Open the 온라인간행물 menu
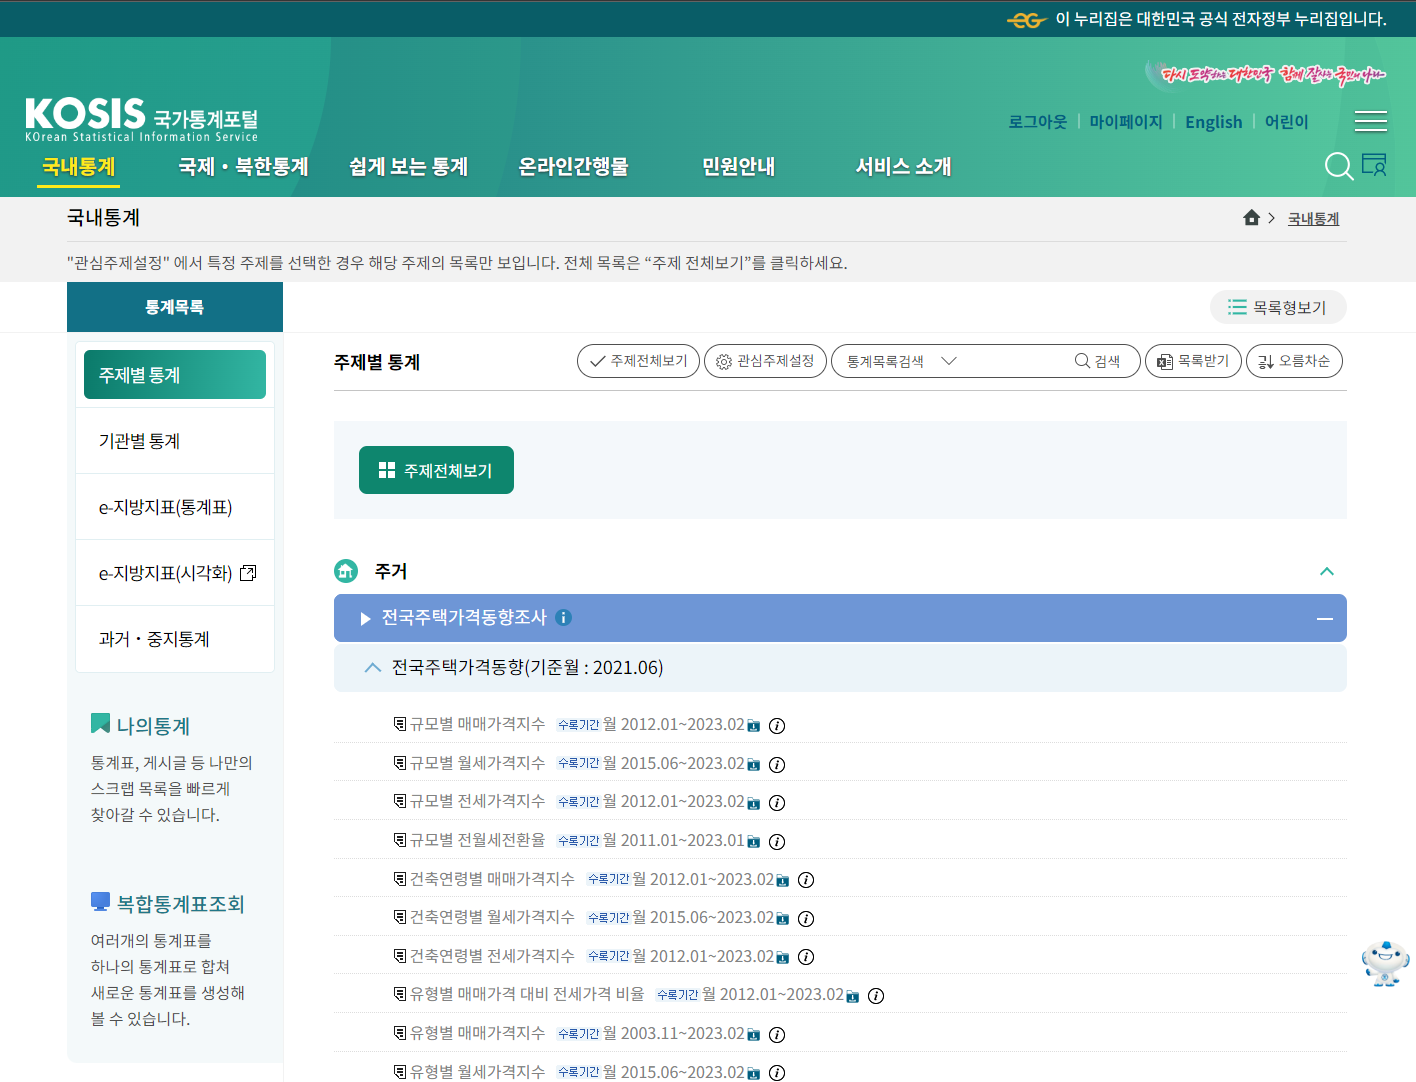Screen dimensions: 1416x1082 573,166
